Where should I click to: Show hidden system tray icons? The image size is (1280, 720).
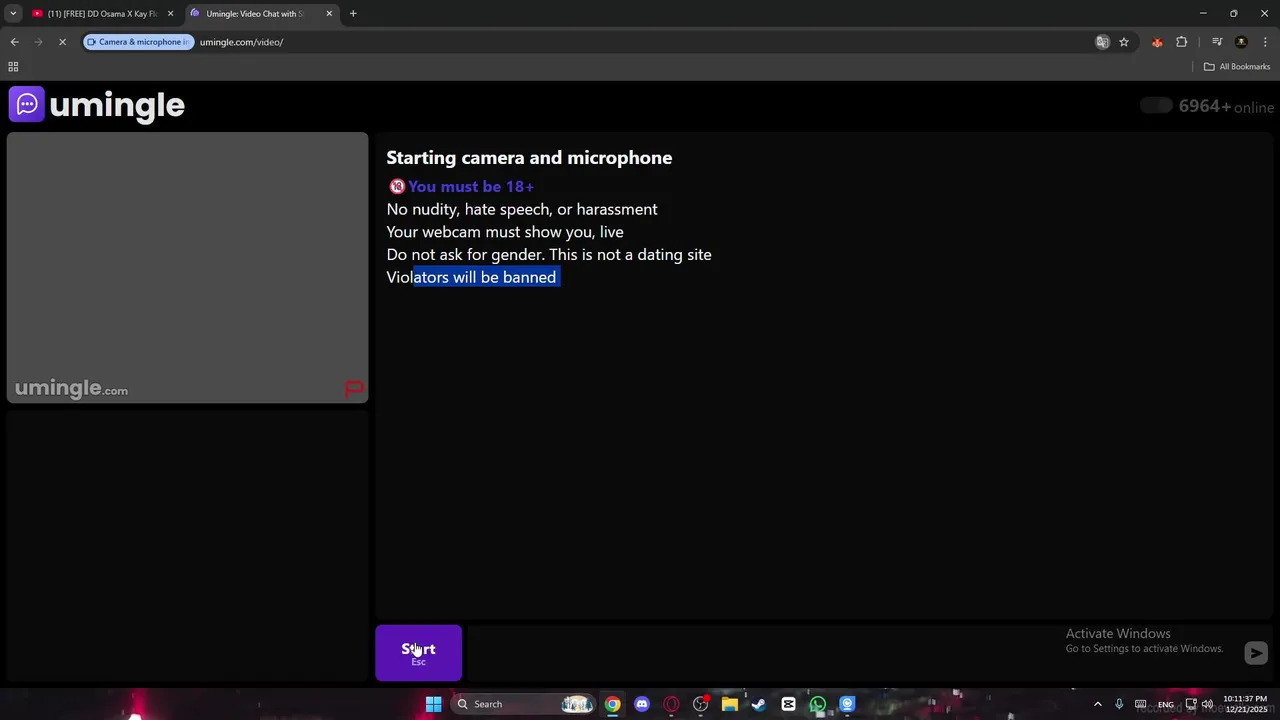click(1097, 704)
